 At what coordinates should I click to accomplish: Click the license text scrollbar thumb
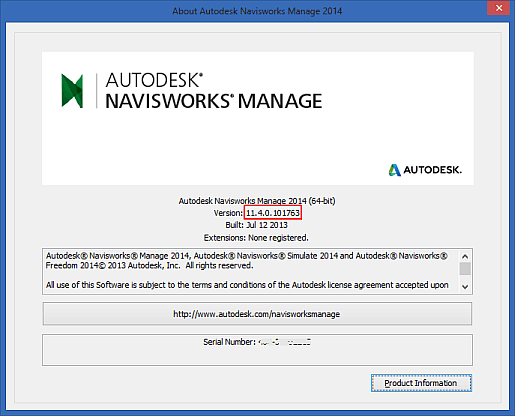coord(465,269)
